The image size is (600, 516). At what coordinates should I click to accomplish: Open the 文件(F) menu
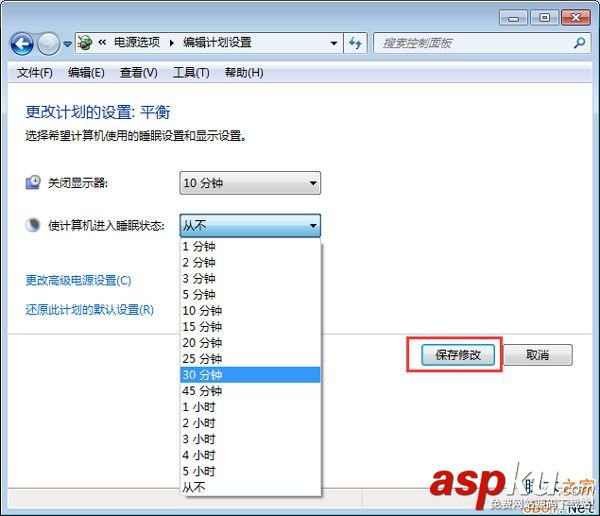34,72
